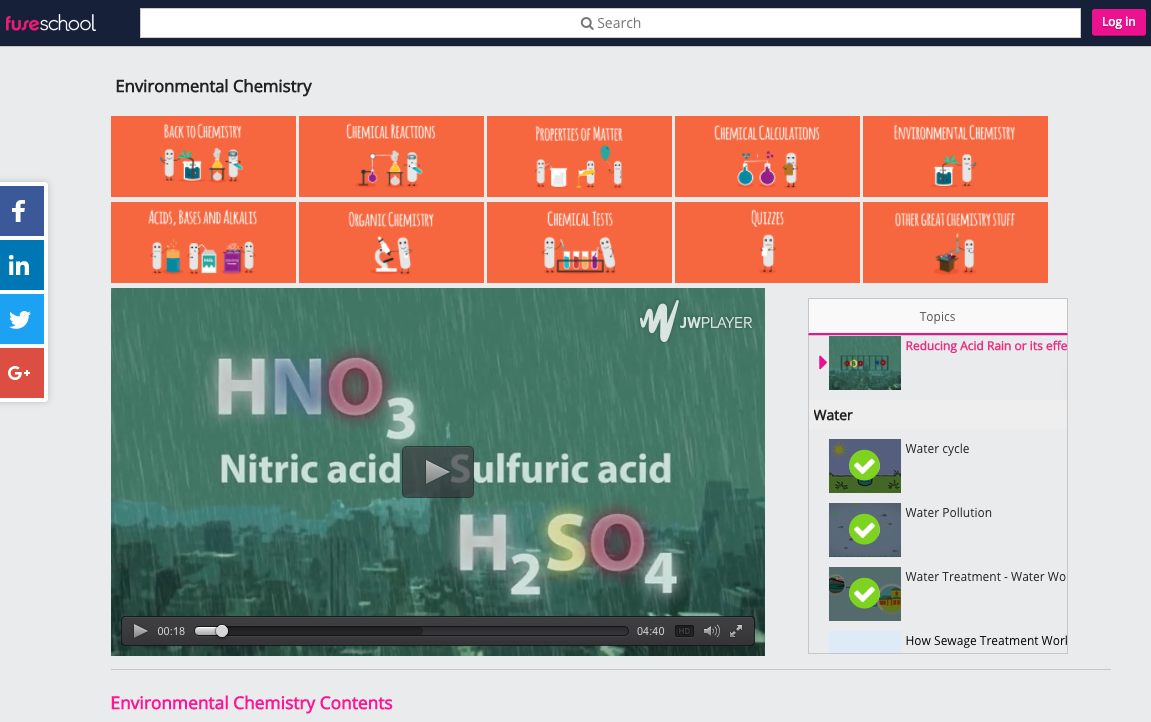
Task: Open the Environmental Chemistry Contents link
Action: click(251, 703)
